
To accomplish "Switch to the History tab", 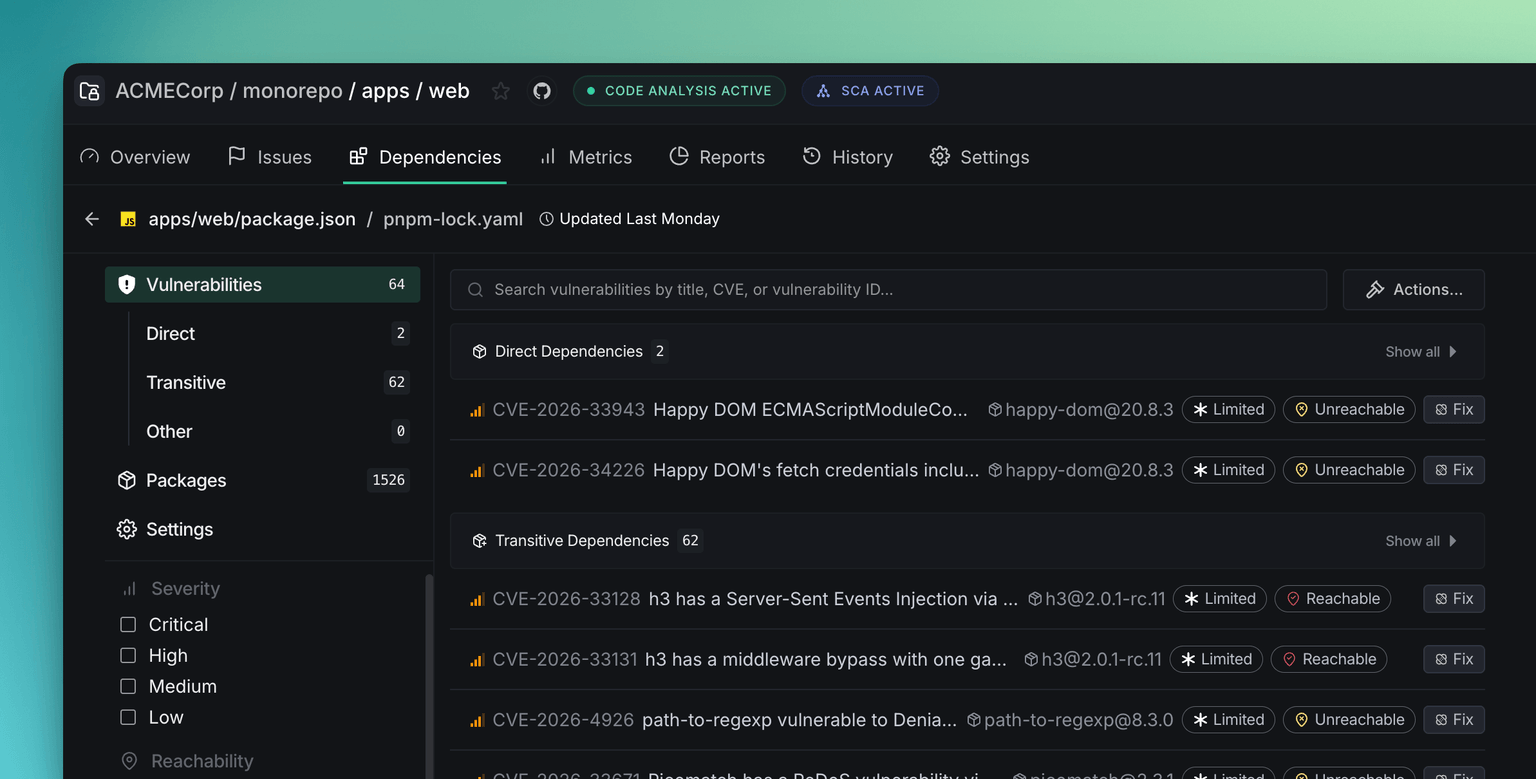I will pos(848,157).
